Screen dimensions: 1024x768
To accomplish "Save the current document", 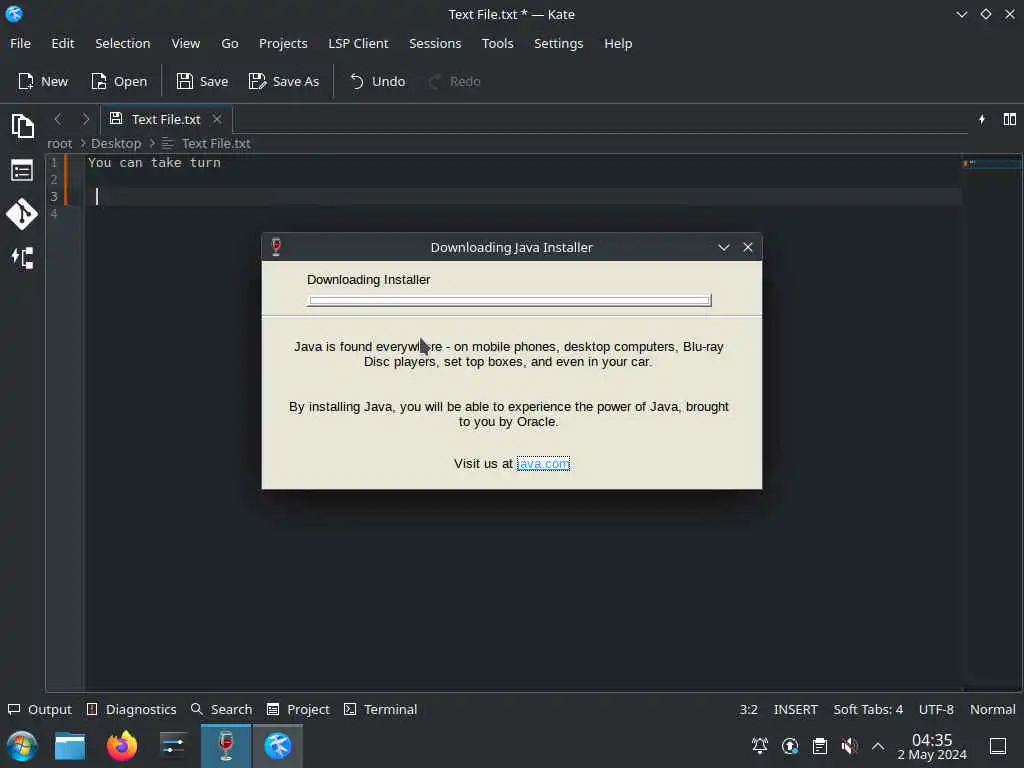I will [202, 81].
